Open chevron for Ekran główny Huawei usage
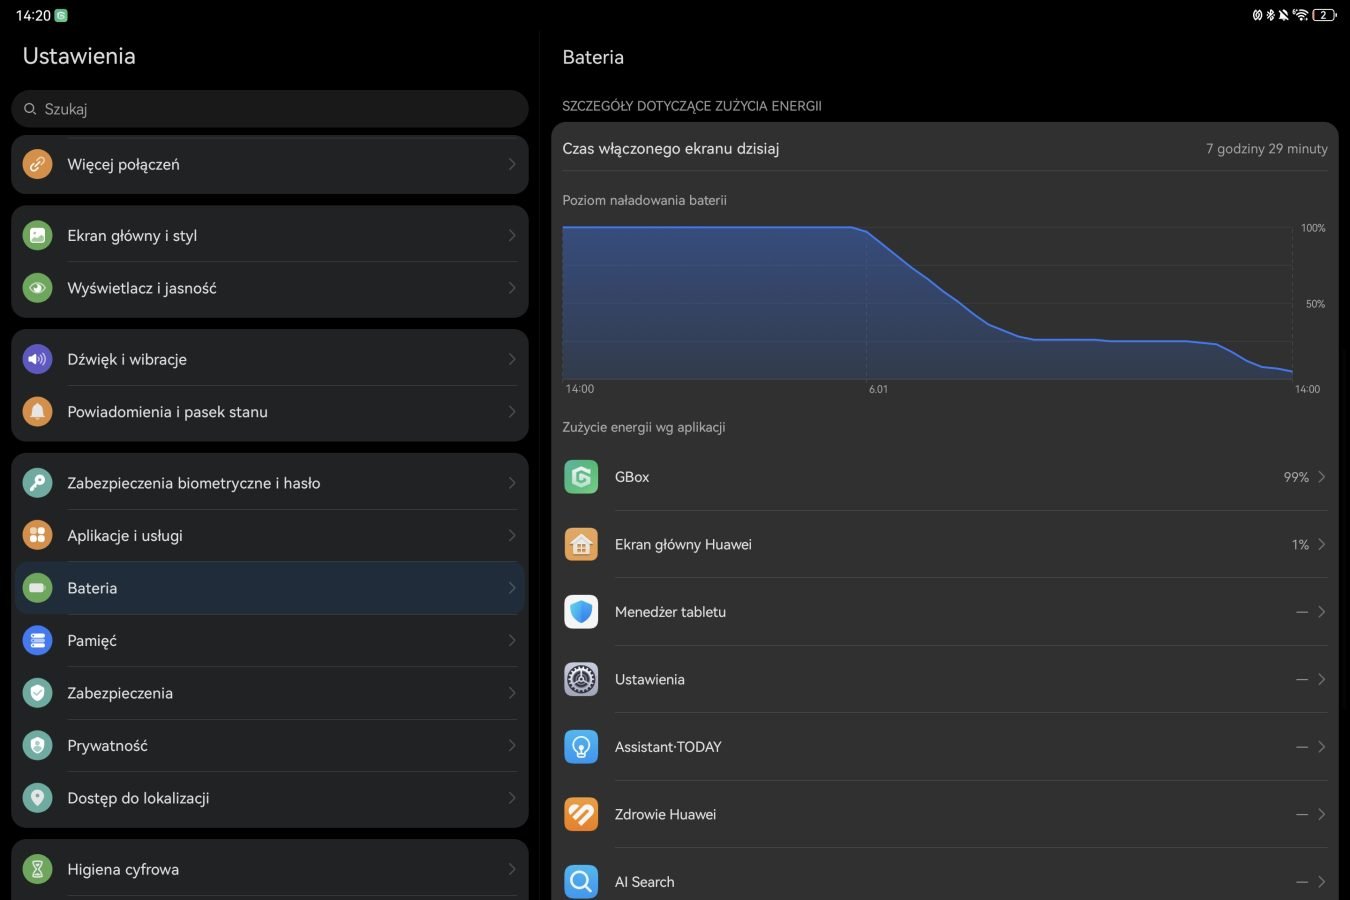Image resolution: width=1350 pixels, height=900 pixels. [x=1322, y=544]
